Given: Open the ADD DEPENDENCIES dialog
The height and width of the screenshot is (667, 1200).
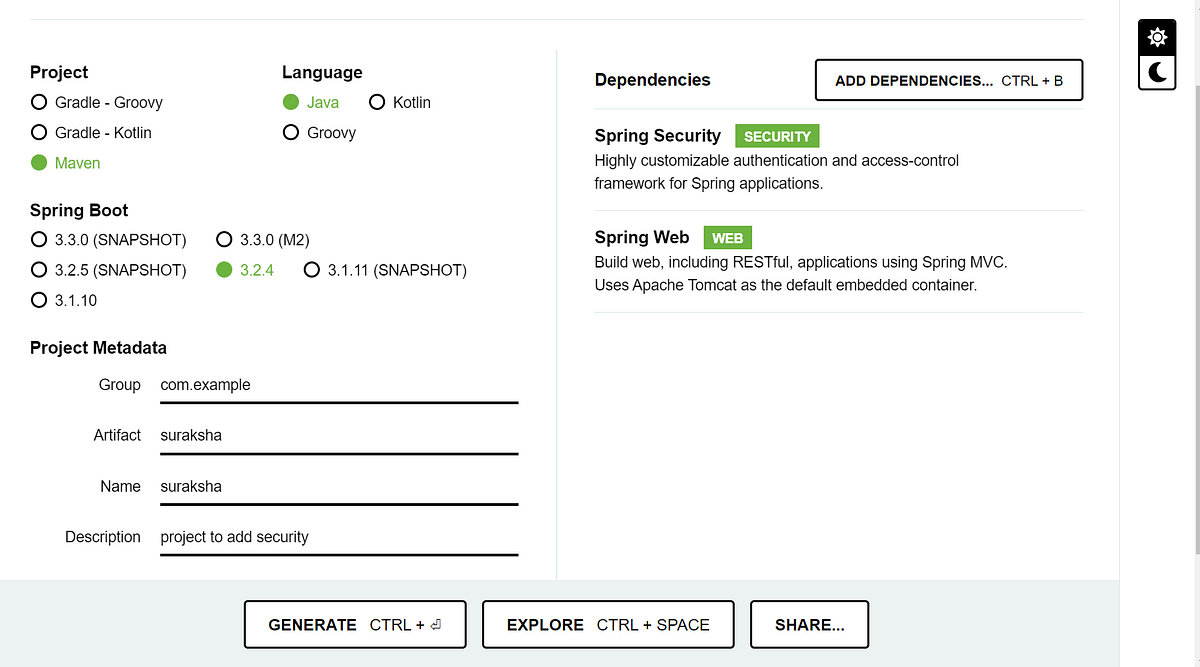Looking at the screenshot, I should click(948, 80).
